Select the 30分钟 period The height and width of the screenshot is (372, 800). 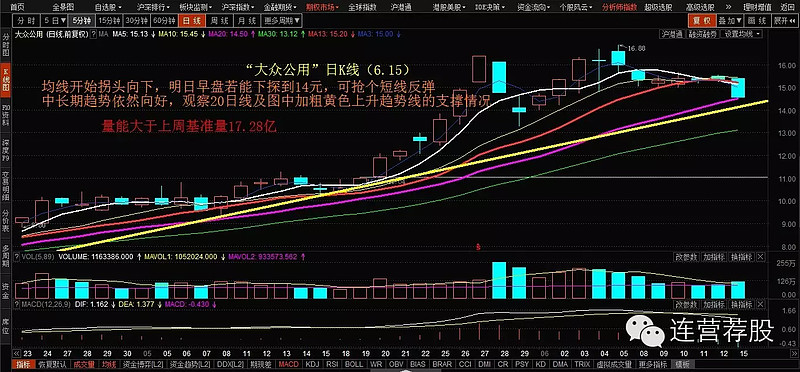(137, 20)
